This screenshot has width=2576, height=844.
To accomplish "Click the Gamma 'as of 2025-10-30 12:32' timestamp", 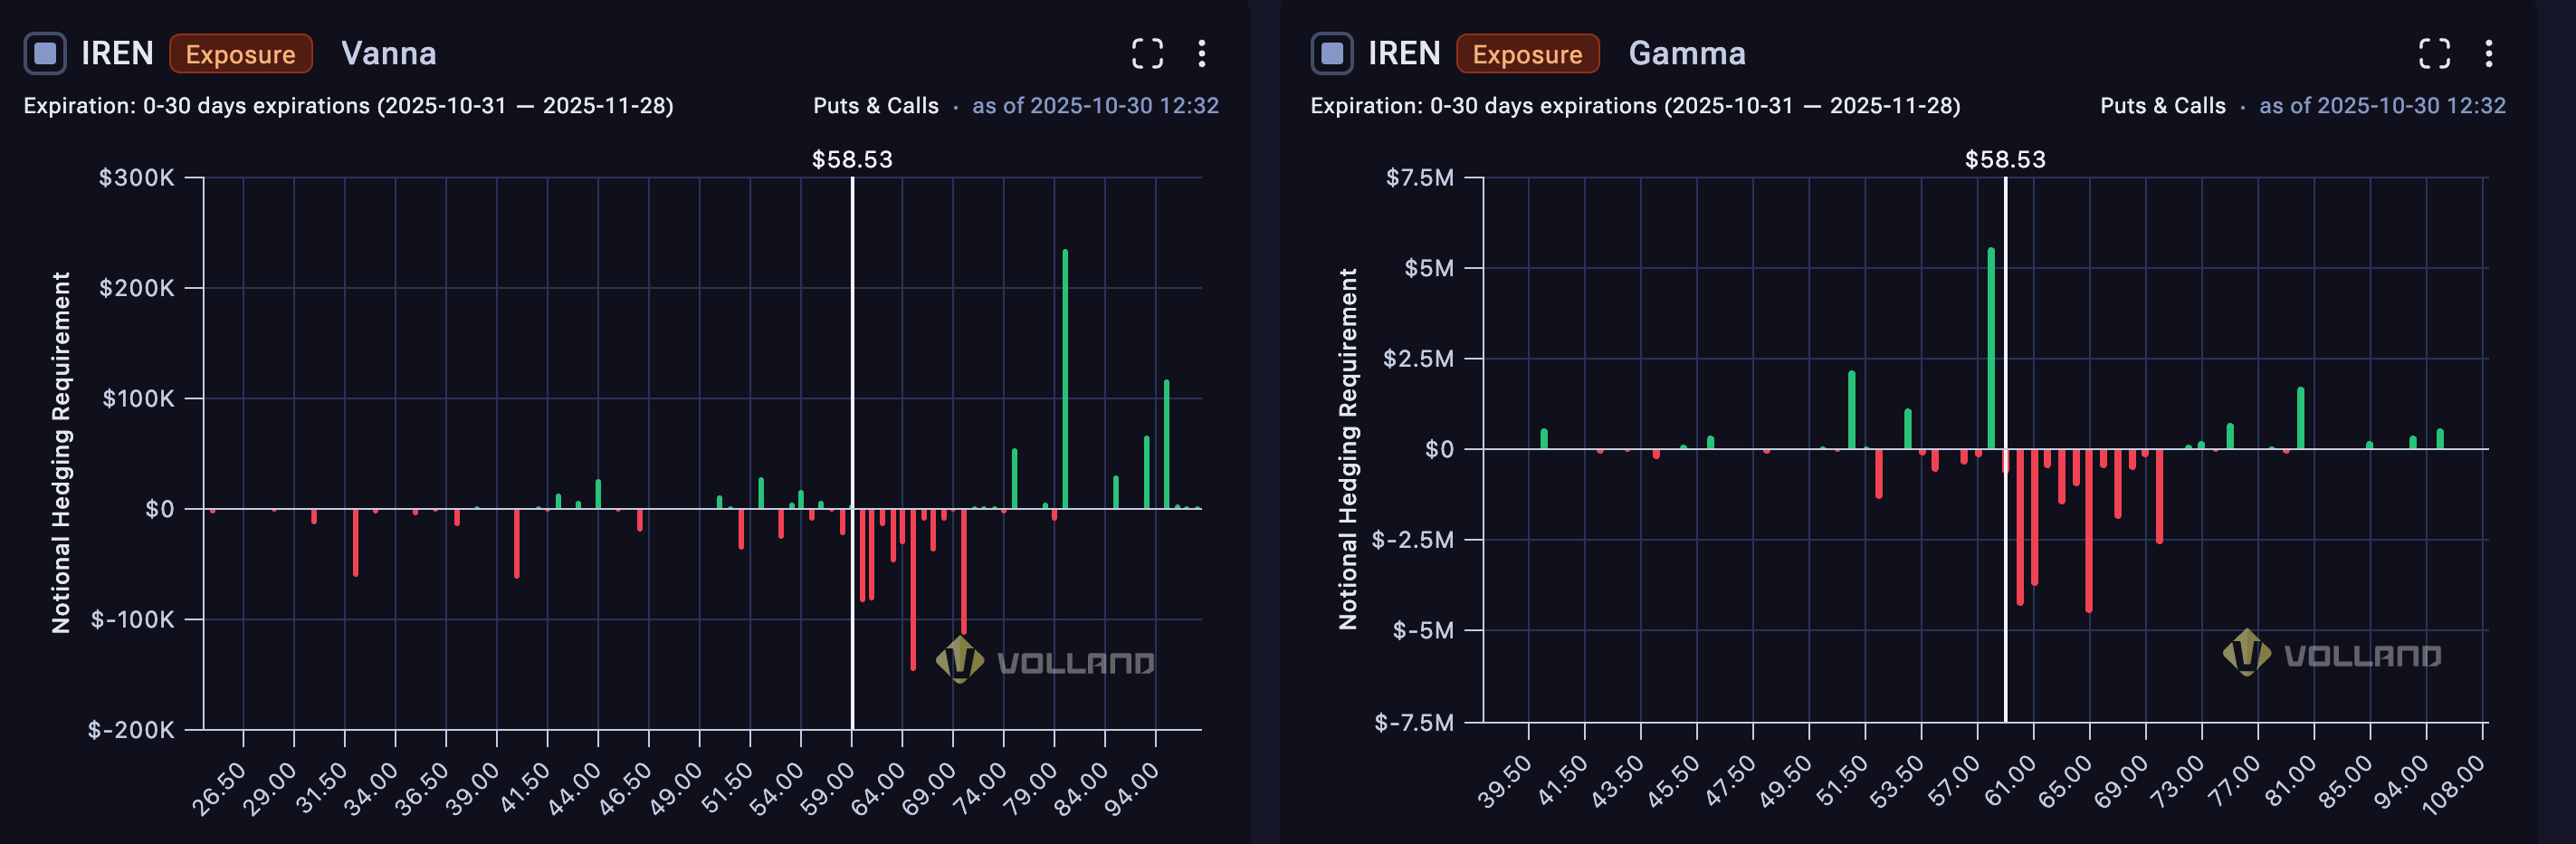I will (2382, 106).
